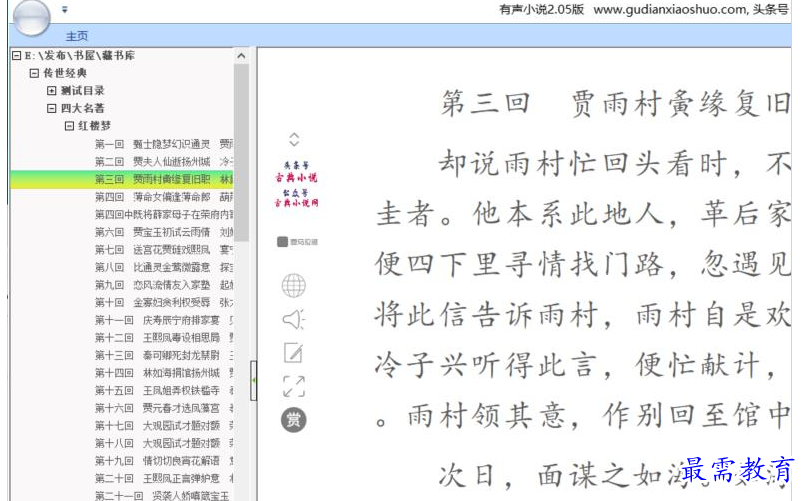Viewport: 803px width, 501px height.
Task: Open chapter 第二十回 王熙凤正言弹妒意
Action: (164, 478)
